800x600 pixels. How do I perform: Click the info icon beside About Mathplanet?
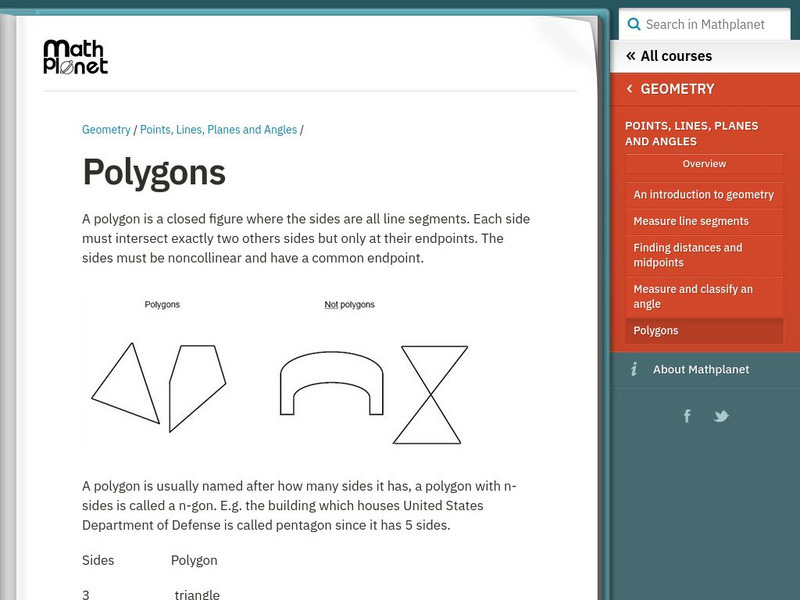coord(634,369)
